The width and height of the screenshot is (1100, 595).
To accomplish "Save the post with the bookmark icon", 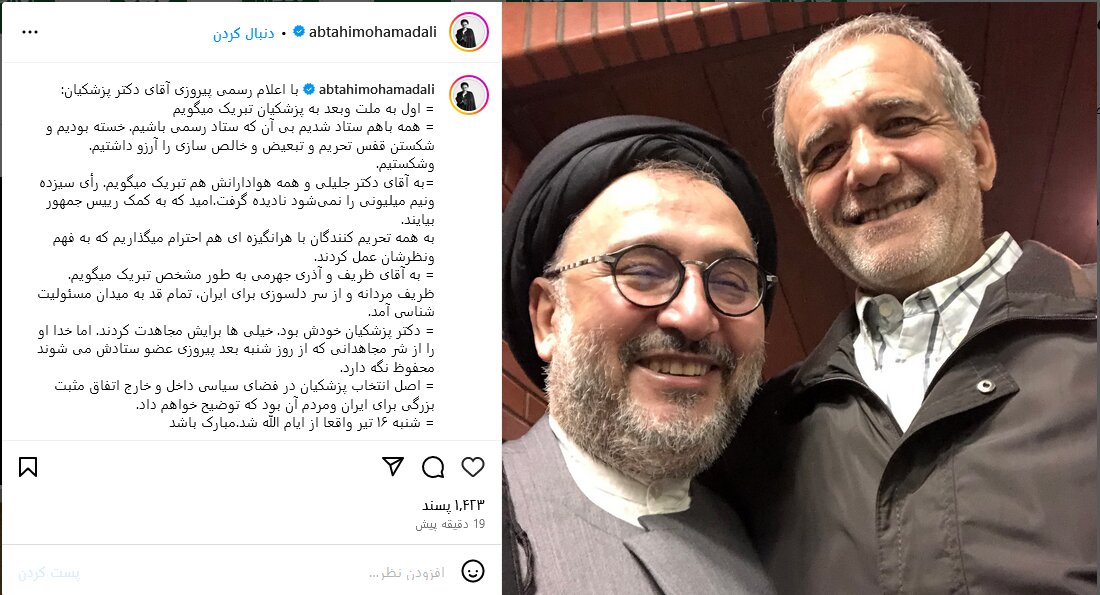I will (x=28, y=467).
